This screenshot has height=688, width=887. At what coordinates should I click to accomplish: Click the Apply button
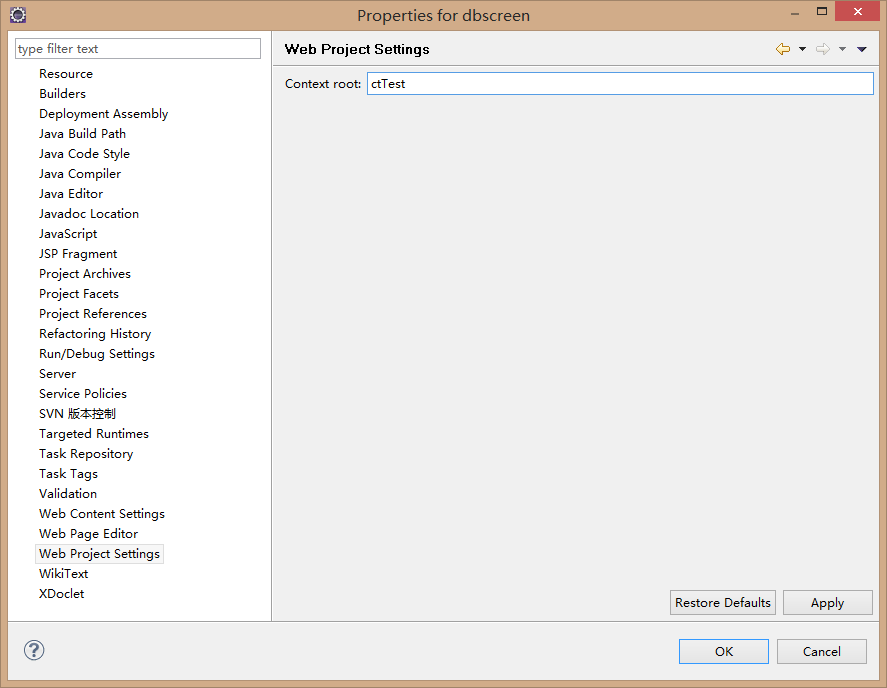[x=827, y=603]
